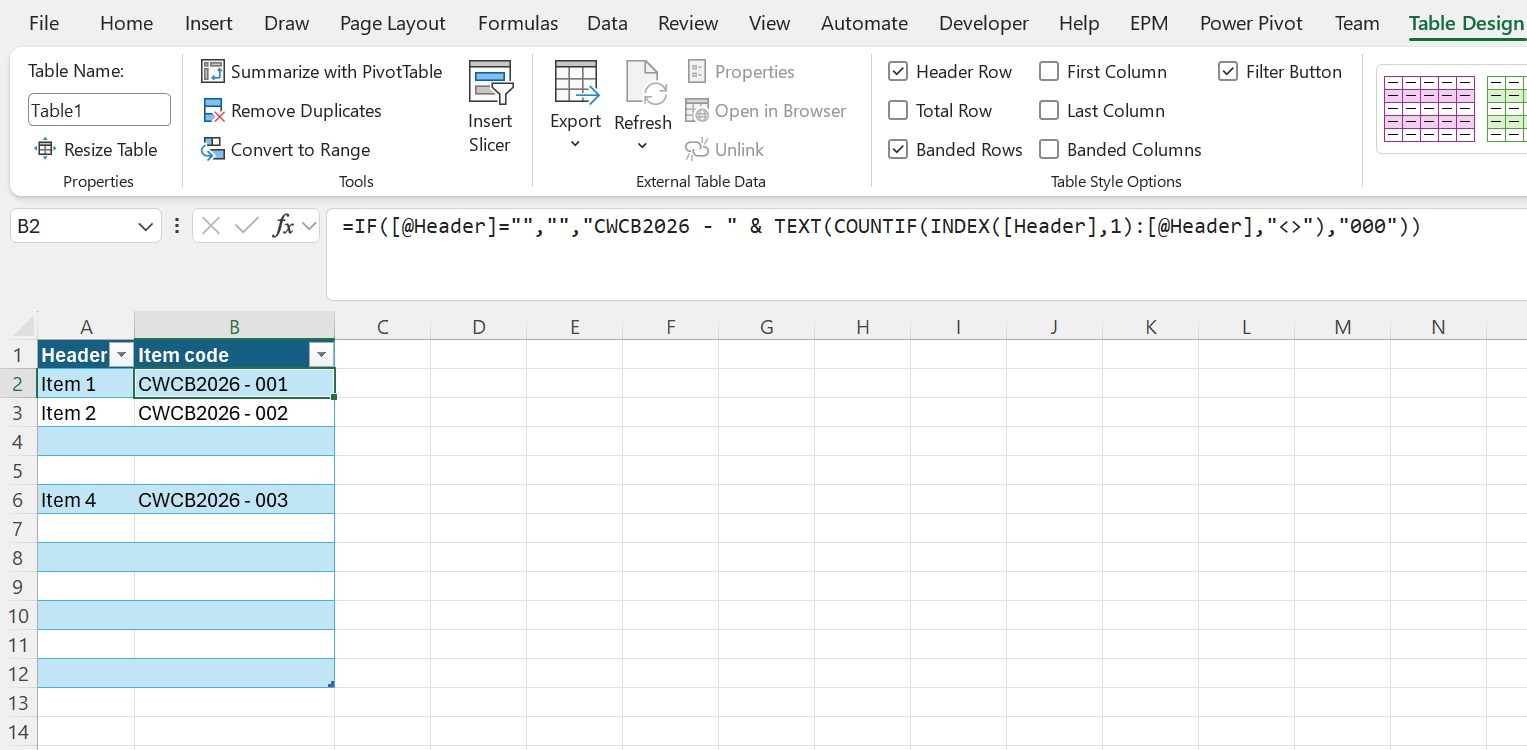
Task: Select cell containing CWCB2026 - 002
Action: point(234,413)
